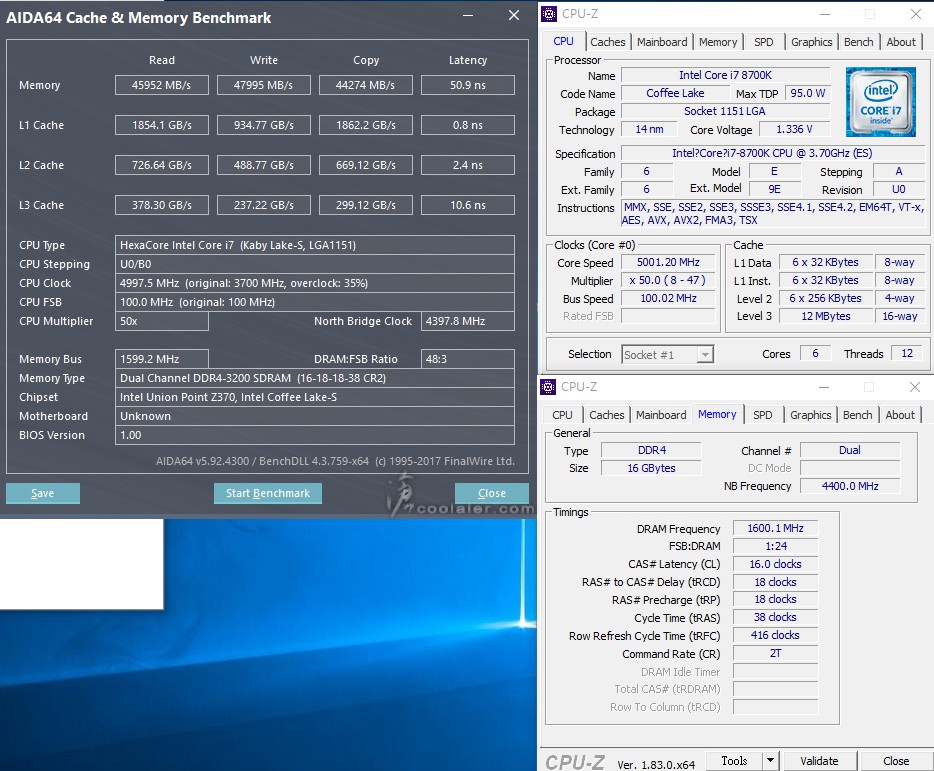Click the Chipset field Intel Union Point Z370
934x771 pixels.
tap(315, 397)
